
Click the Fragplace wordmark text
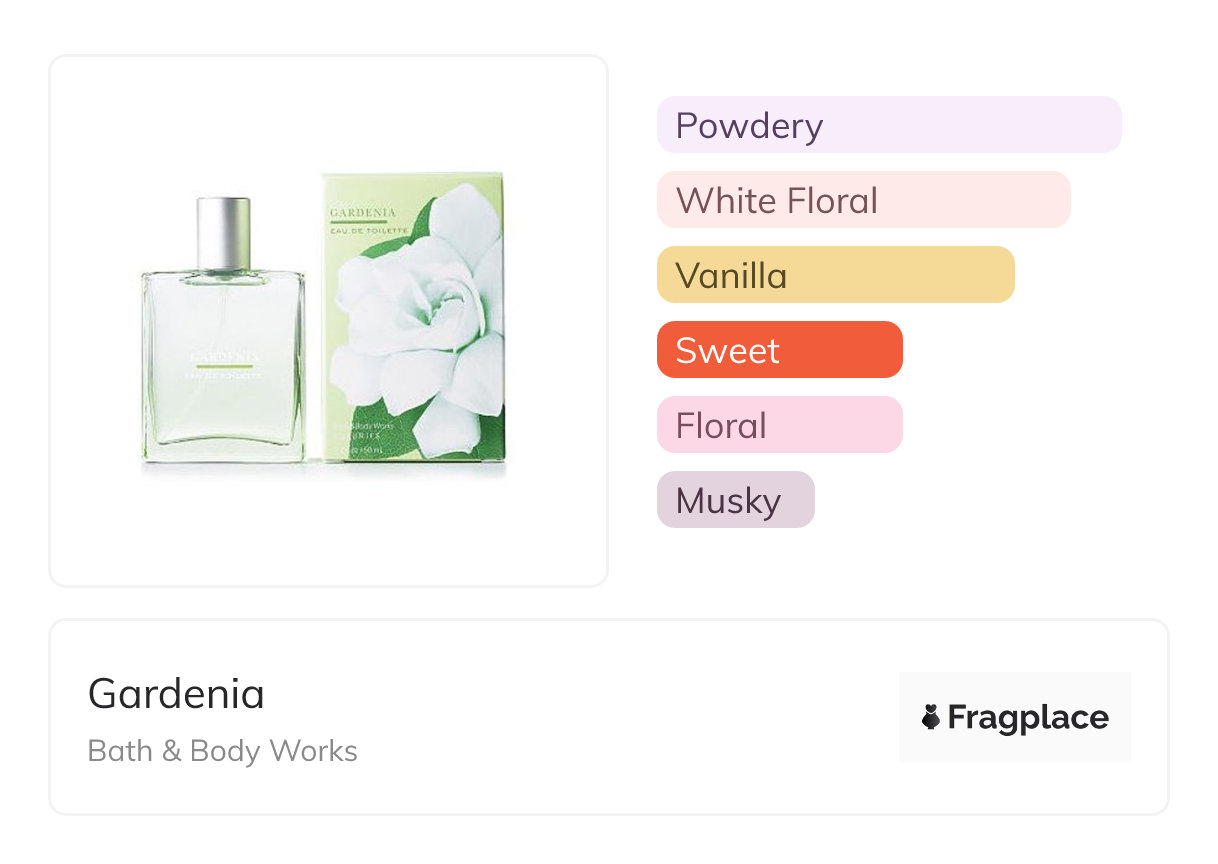click(x=1028, y=717)
